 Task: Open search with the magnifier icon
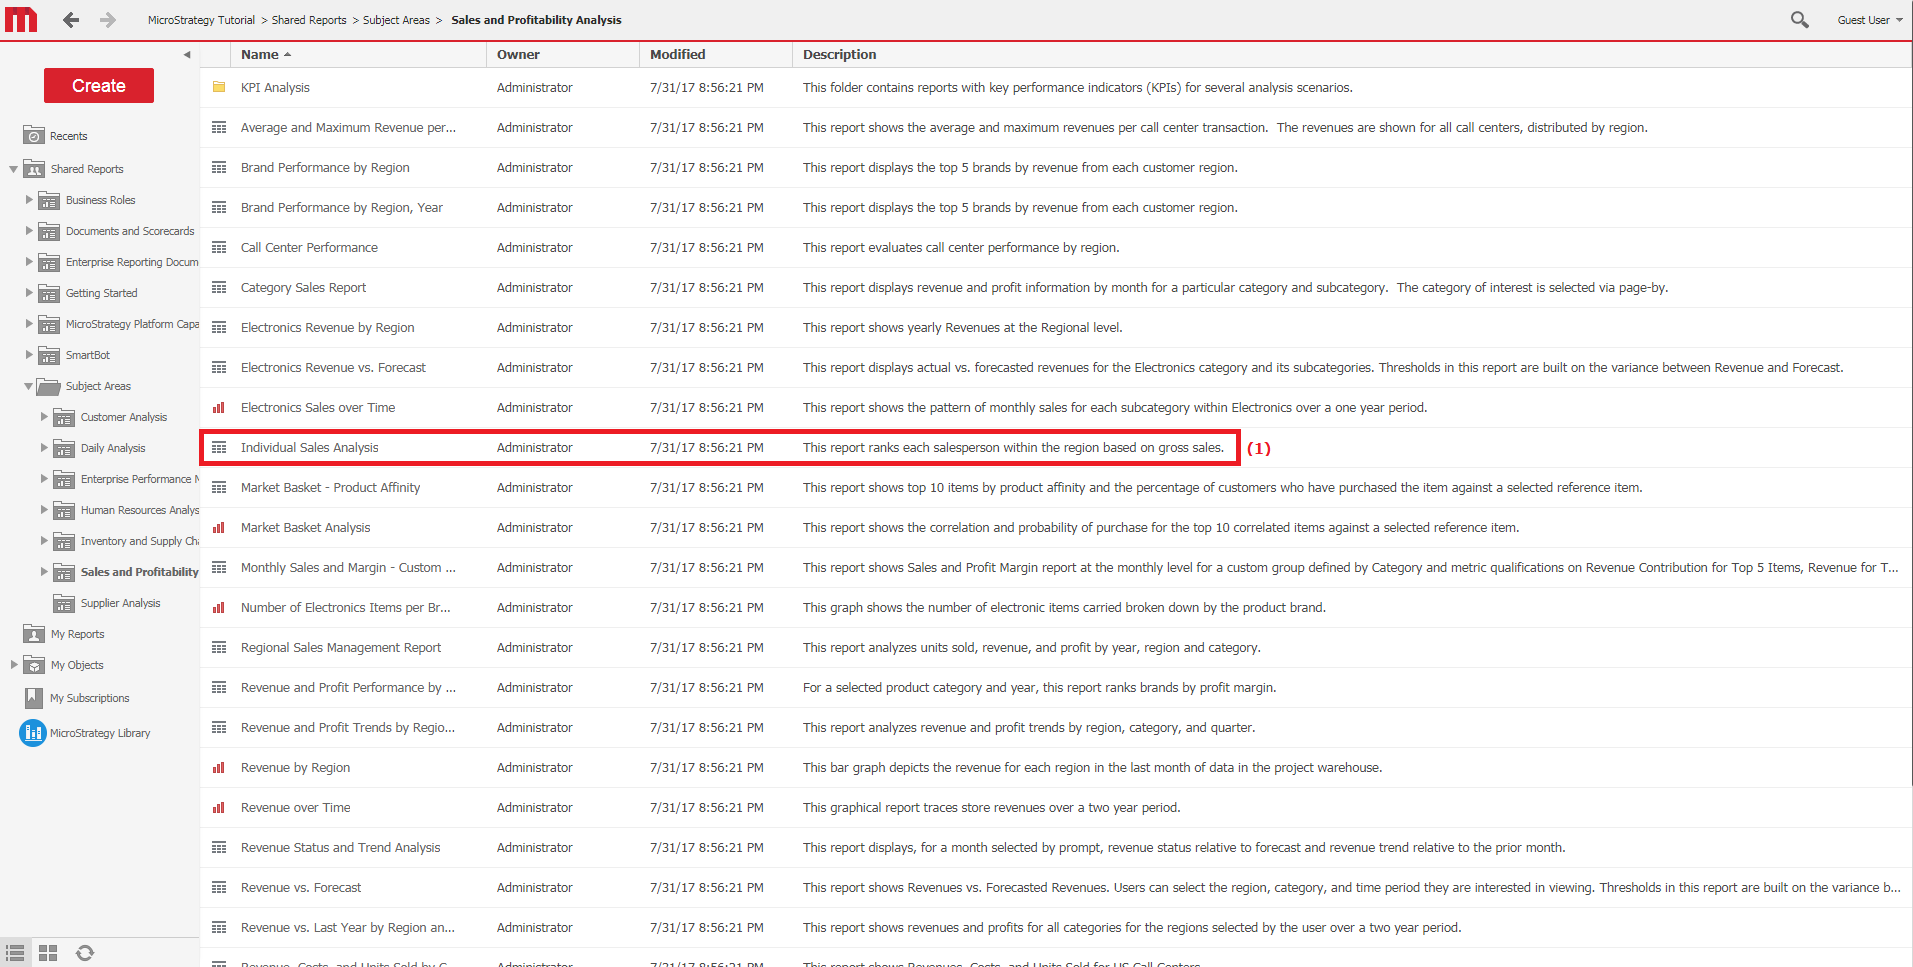point(1799,20)
